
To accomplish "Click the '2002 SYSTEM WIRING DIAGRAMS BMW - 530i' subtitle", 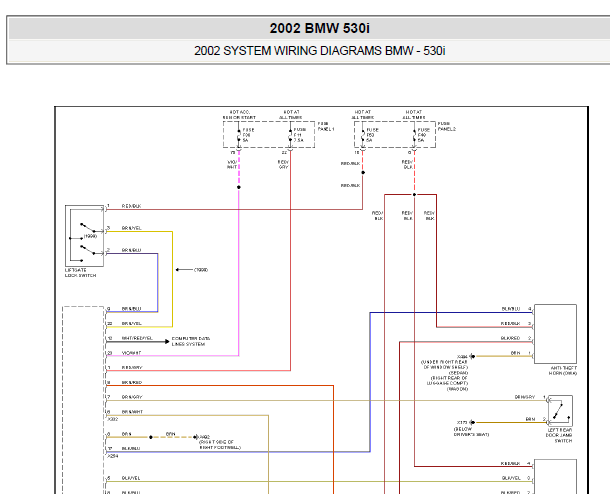I will pos(319,51).
